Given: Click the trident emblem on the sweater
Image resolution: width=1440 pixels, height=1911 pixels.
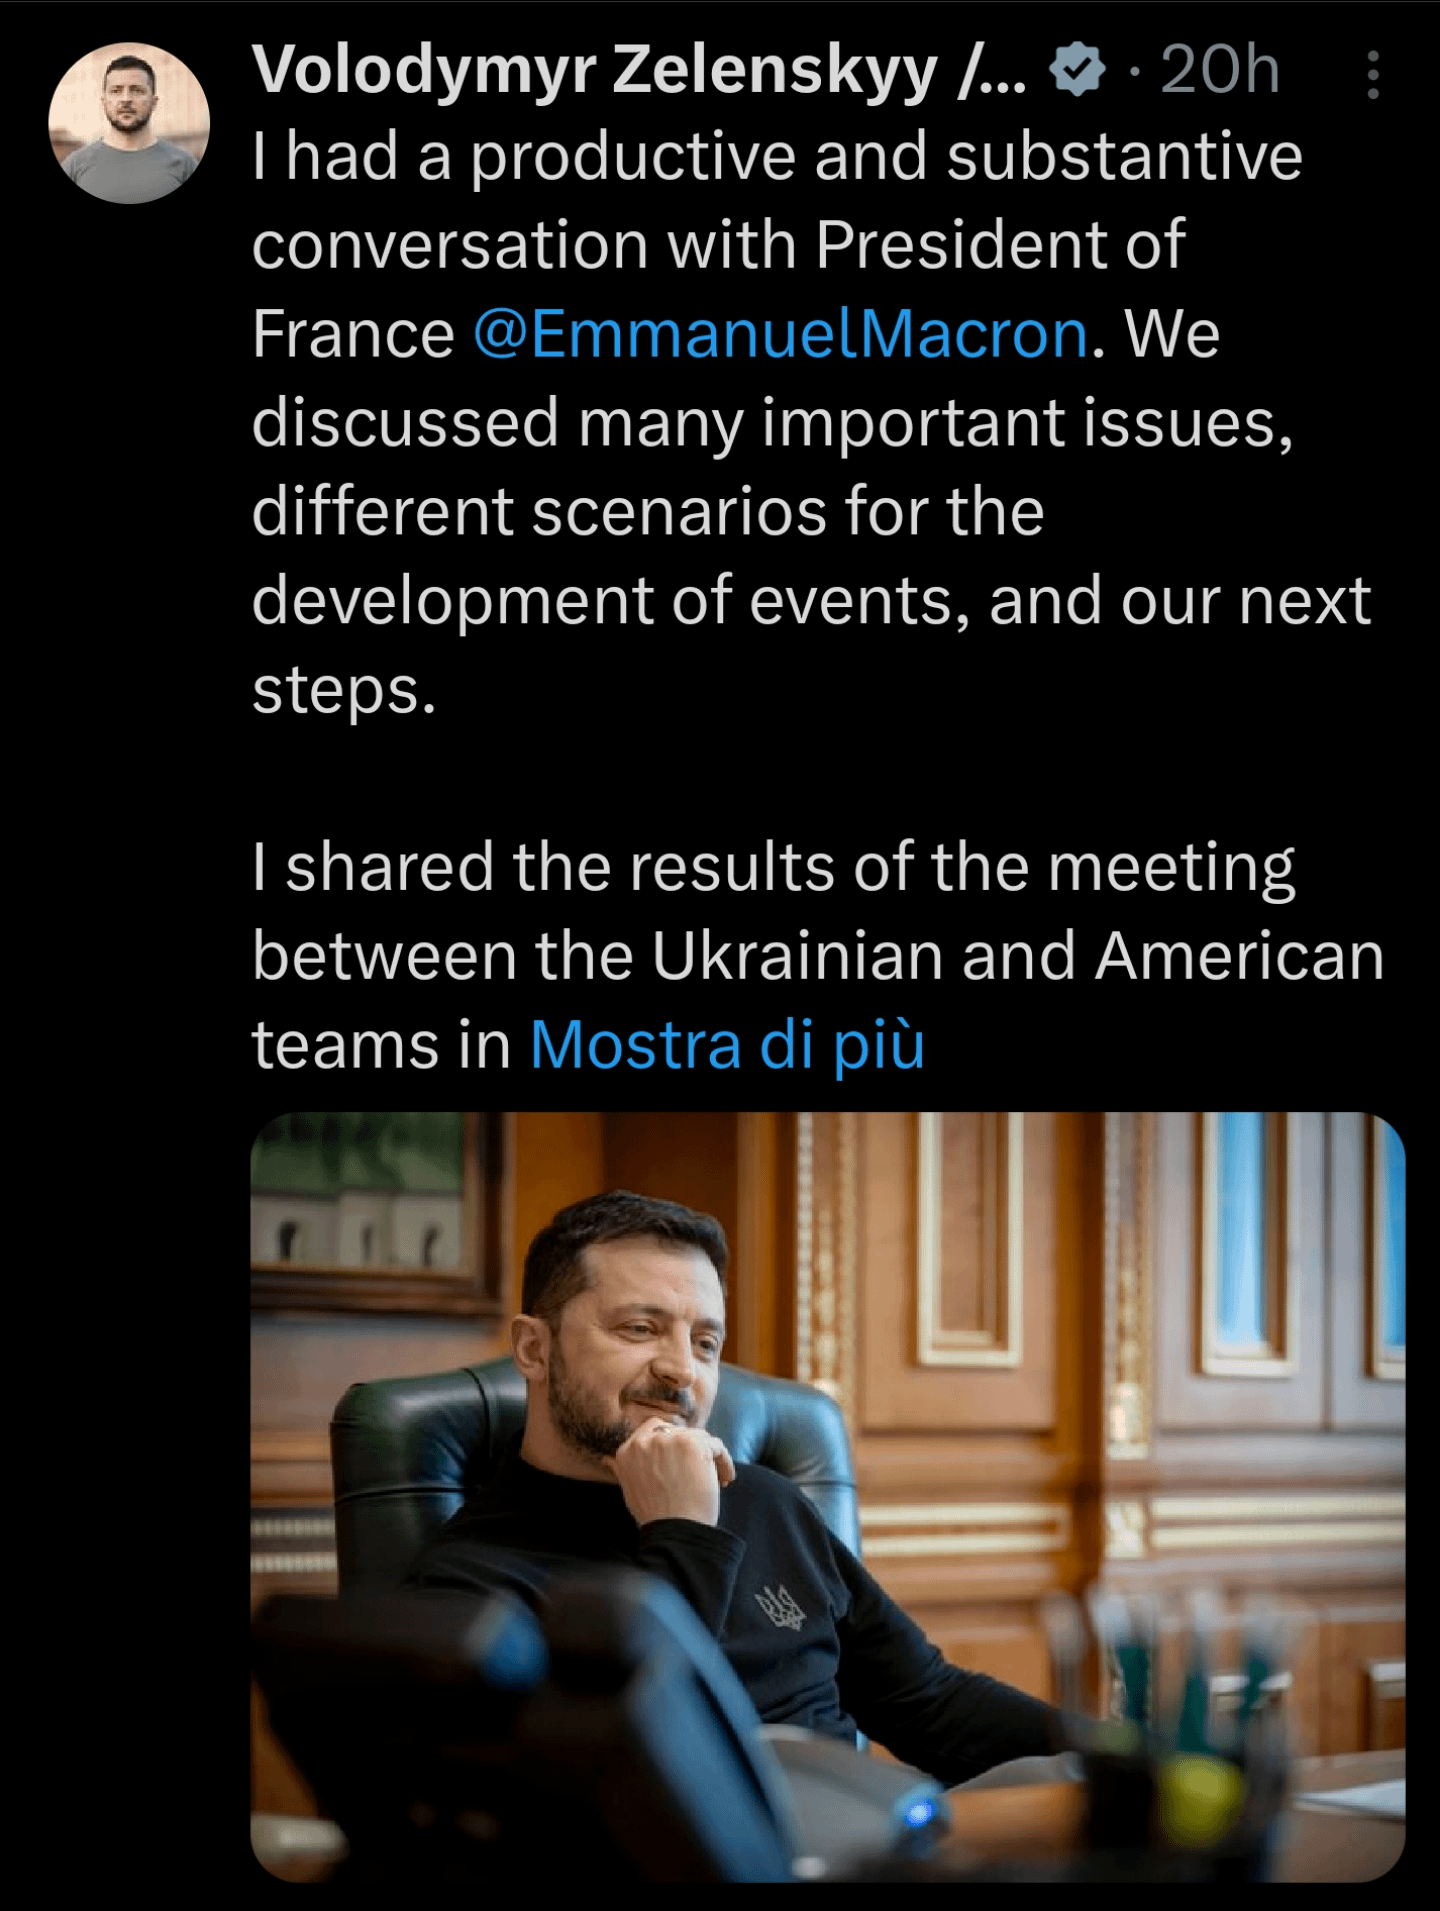Looking at the screenshot, I should click(x=781, y=1606).
